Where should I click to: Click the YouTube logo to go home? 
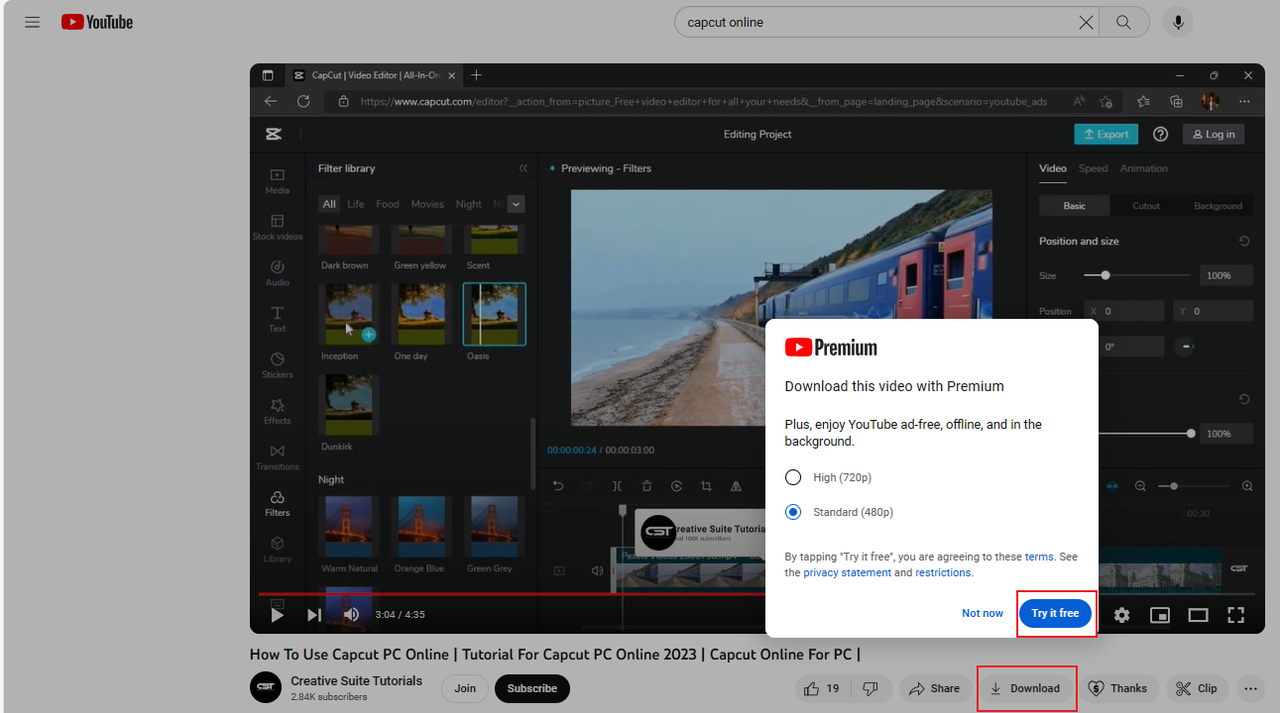coord(97,22)
